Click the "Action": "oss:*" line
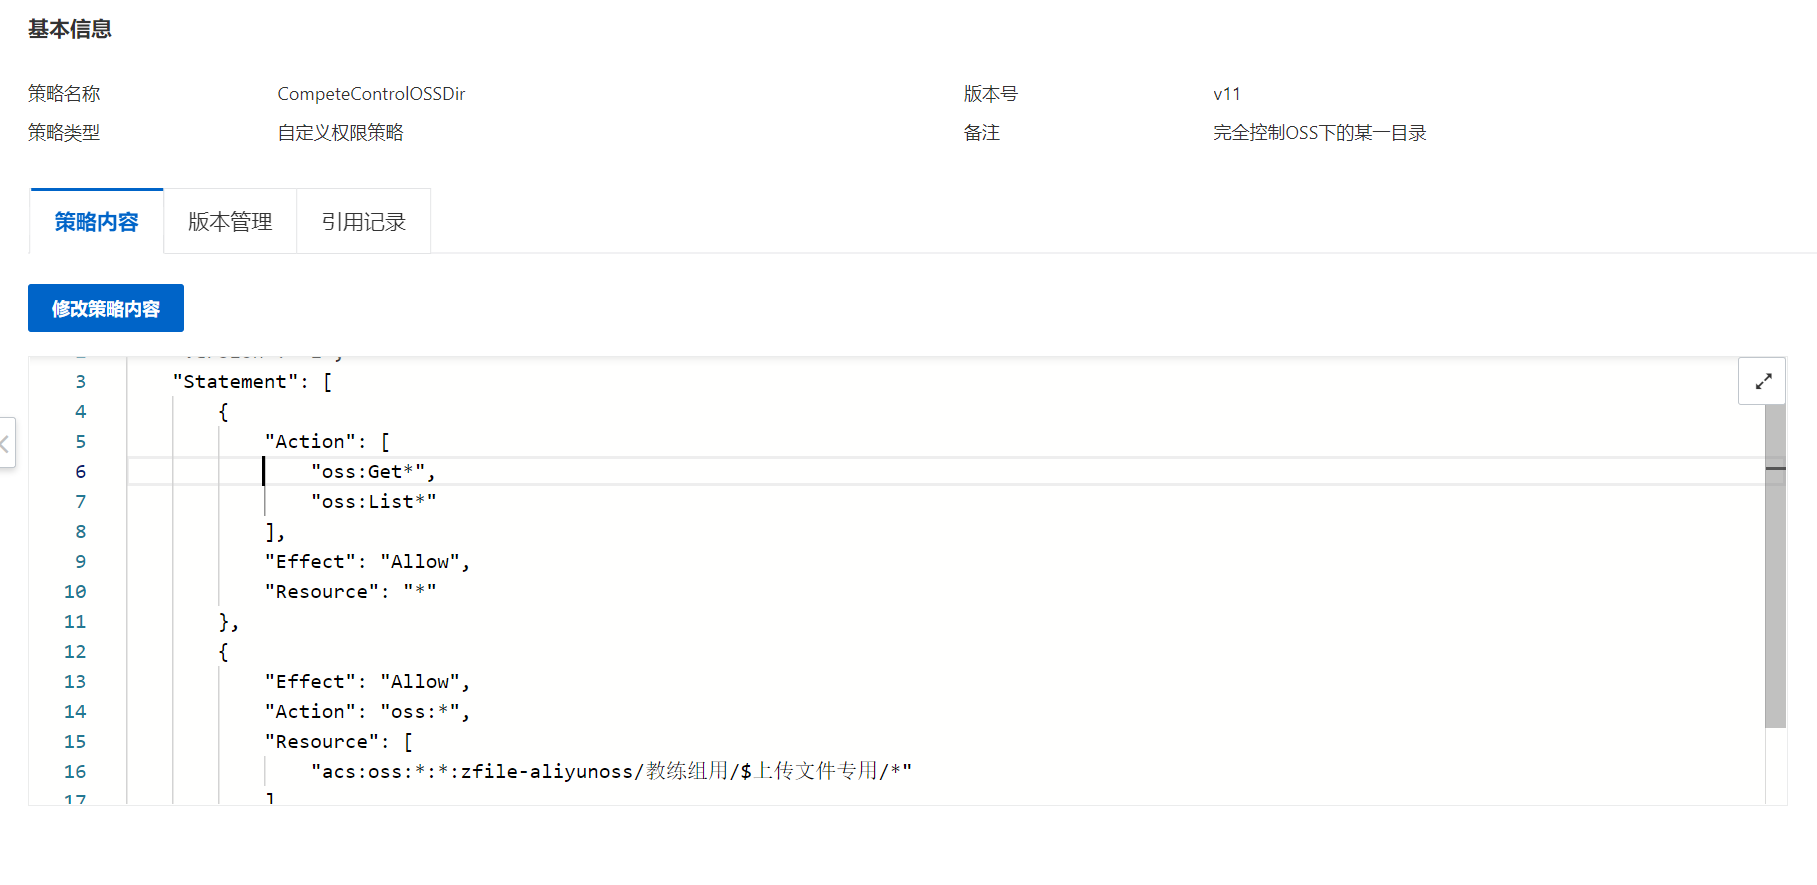 (x=366, y=712)
